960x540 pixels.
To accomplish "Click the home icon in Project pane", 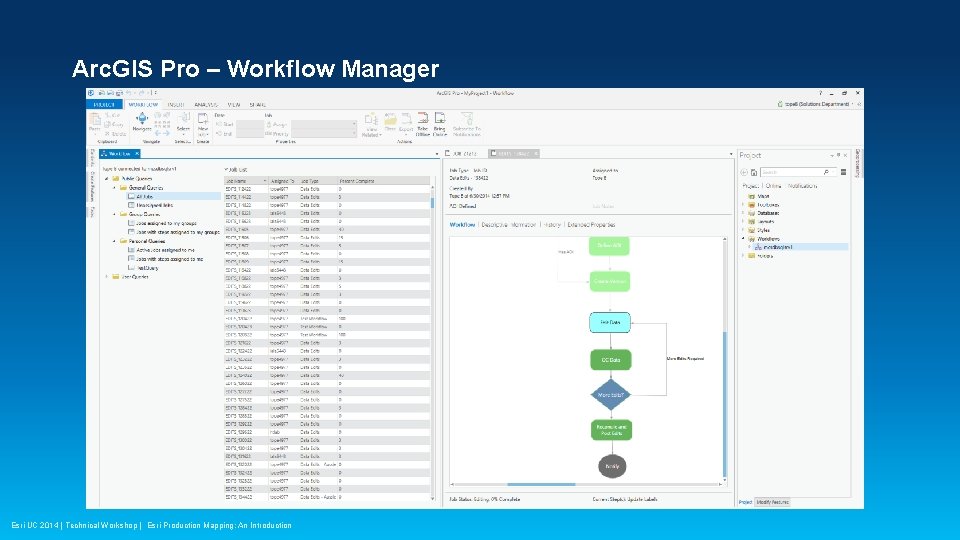I will (x=754, y=173).
